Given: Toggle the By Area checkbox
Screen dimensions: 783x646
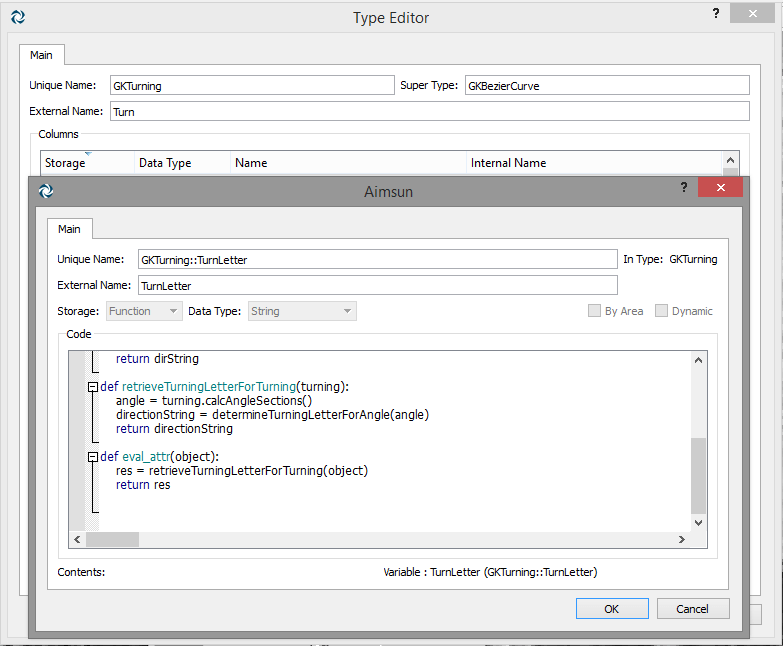Looking at the screenshot, I should [594, 311].
